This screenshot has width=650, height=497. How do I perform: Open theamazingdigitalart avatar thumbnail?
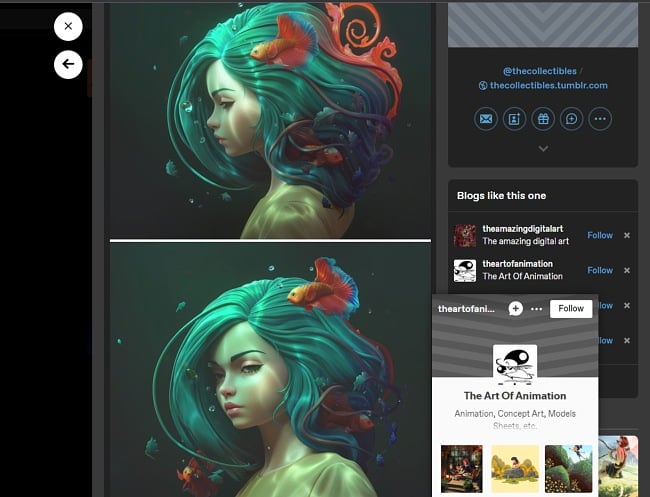[x=465, y=235]
